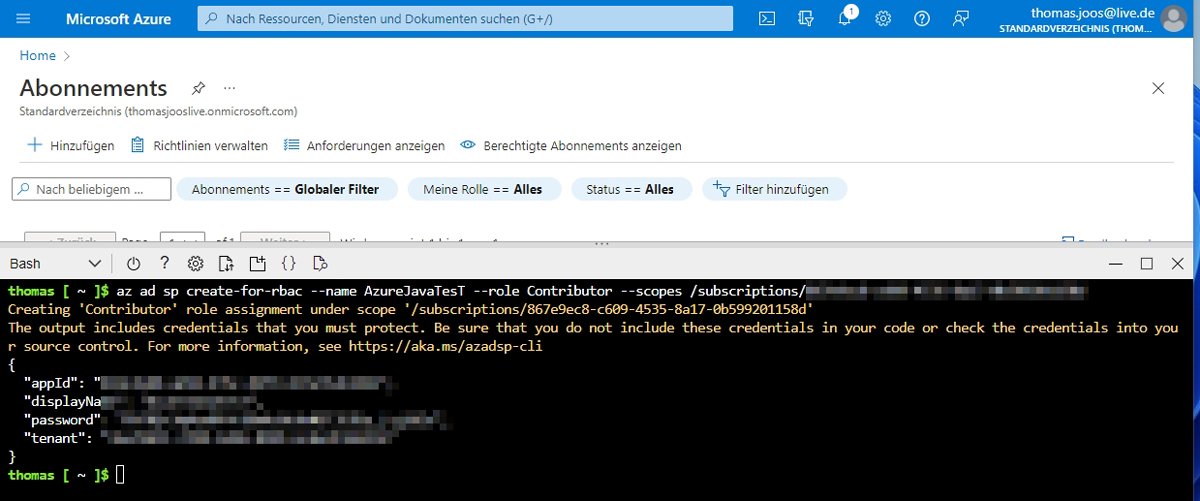The width and height of the screenshot is (1200, 501).
Task: Click Hinzufügen to add a subscription
Action: click(70, 145)
